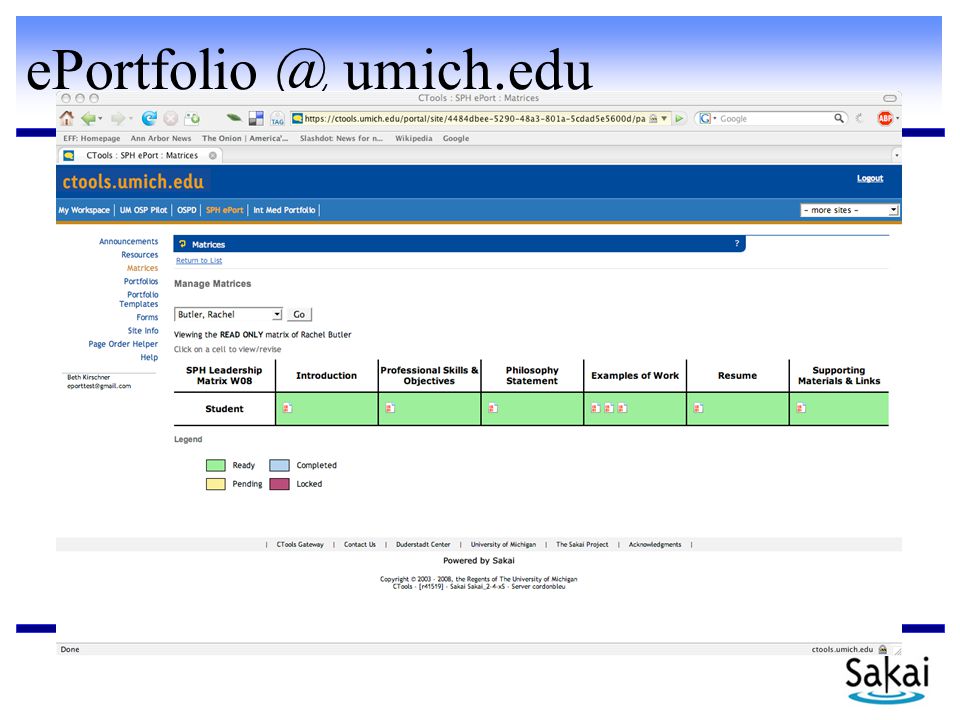Open the Ann Arbor News bookmark
This screenshot has width=960, height=720.
point(160,138)
